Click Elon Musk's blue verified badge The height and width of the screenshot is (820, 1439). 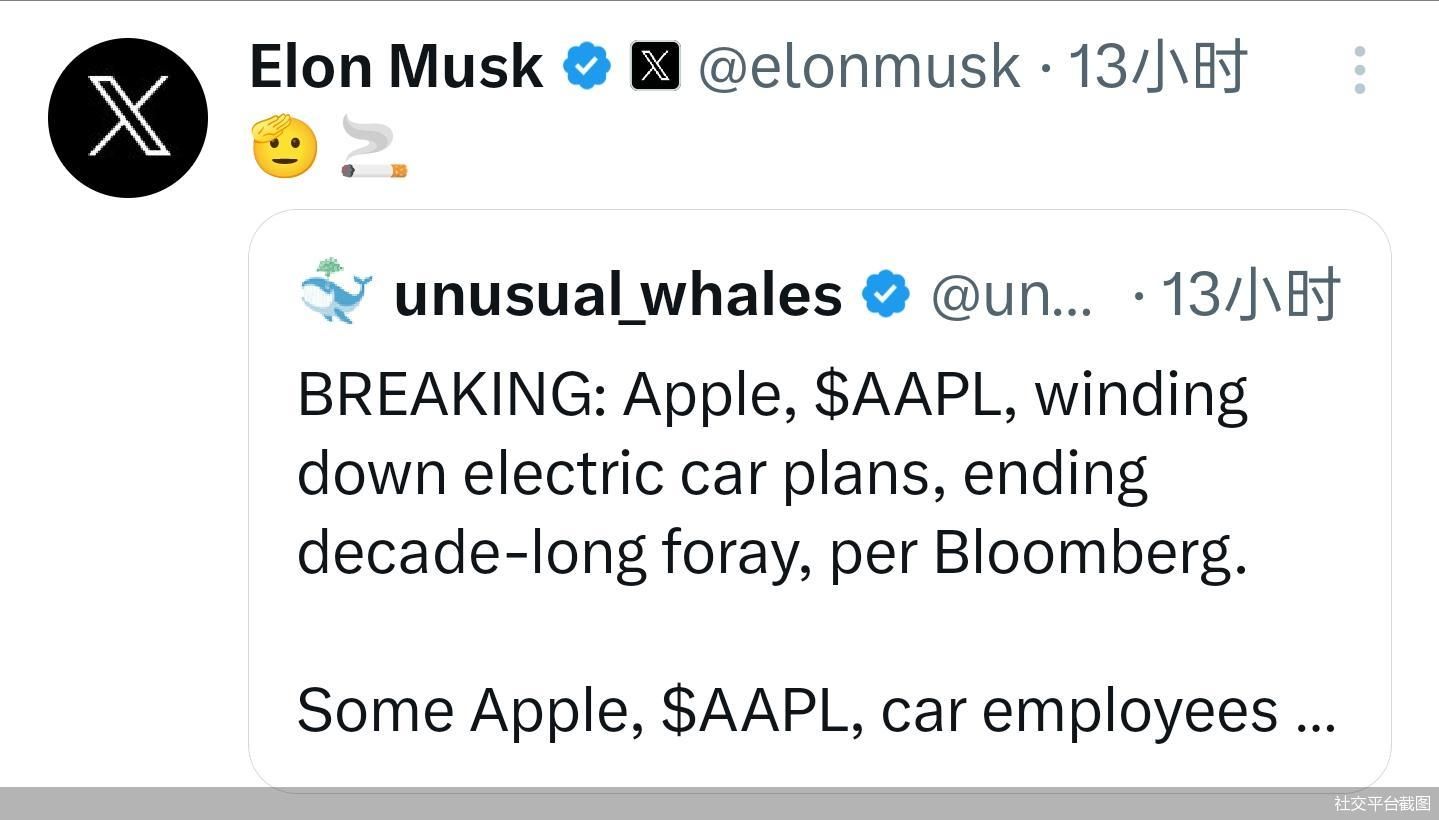[x=587, y=67]
